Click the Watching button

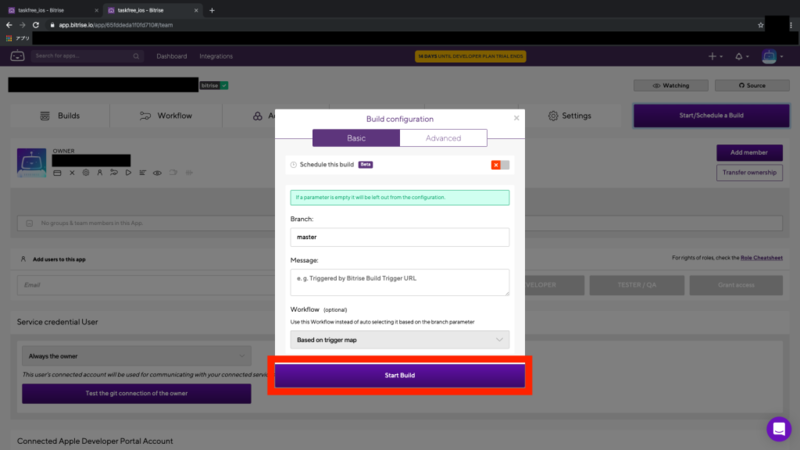[671, 85]
